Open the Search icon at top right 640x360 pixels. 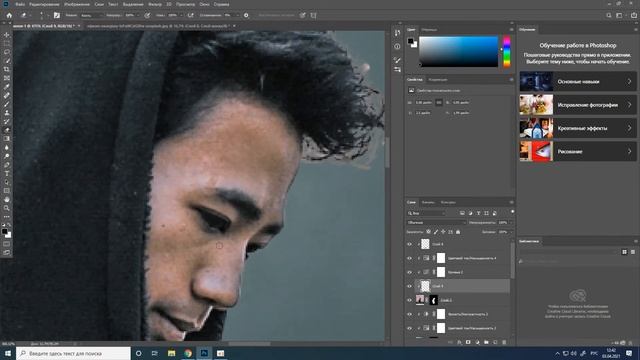click(609, 16)
